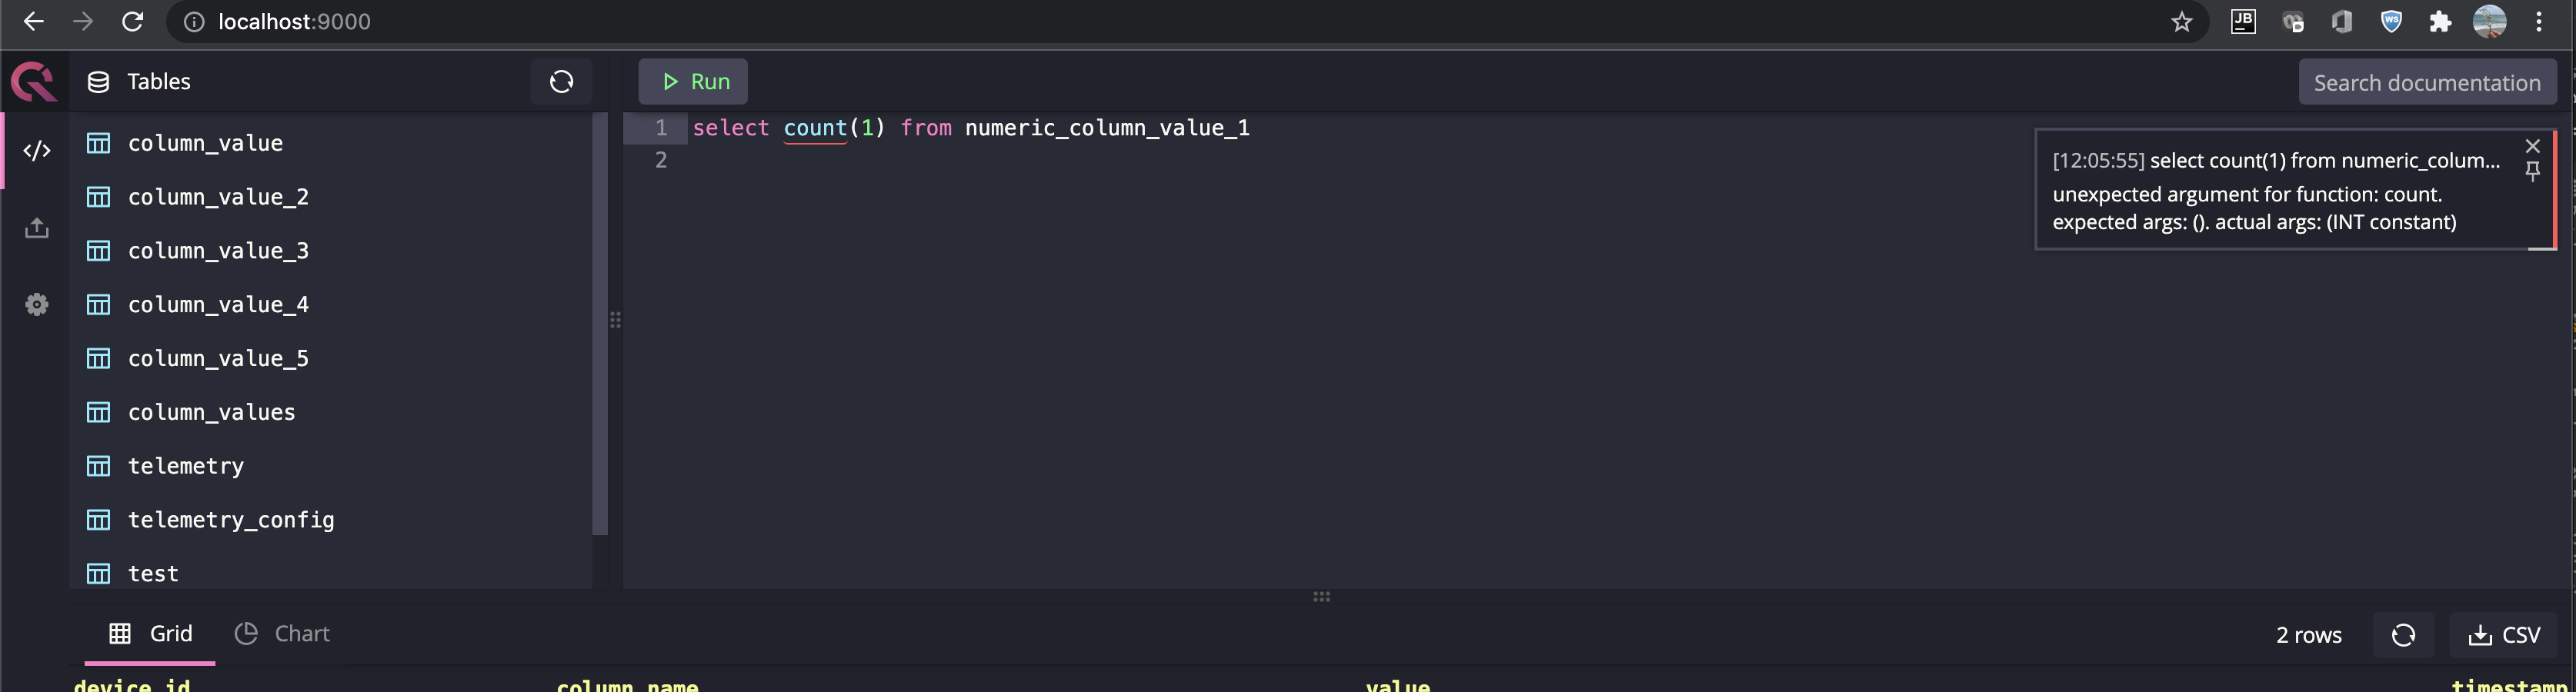Bookmark this page with star icon
Screen dimensions: 2576x692
pos(2181,22)
